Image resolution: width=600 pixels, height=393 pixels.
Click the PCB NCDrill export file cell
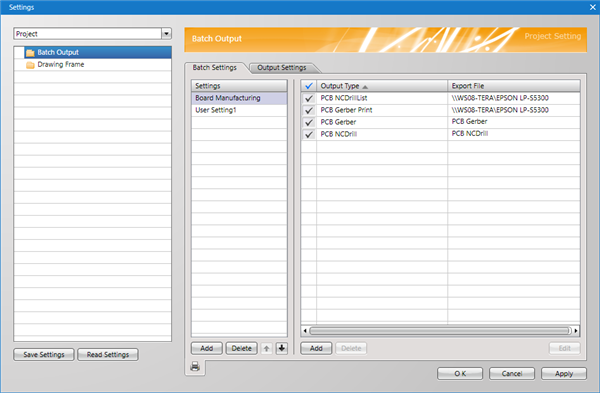click(x=514, y=134)
